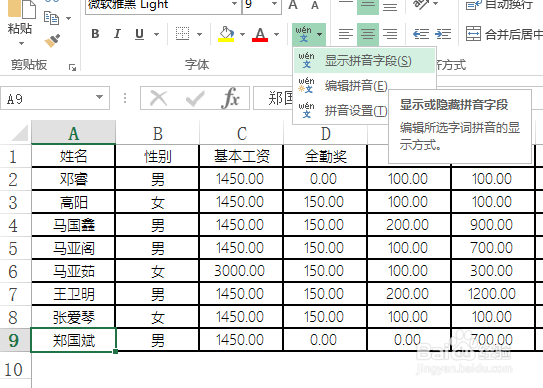The width and height of the screenshot is (543, 388).
Task: Expand the paste options arrow below 粘贴
Action: click(21, 43)
